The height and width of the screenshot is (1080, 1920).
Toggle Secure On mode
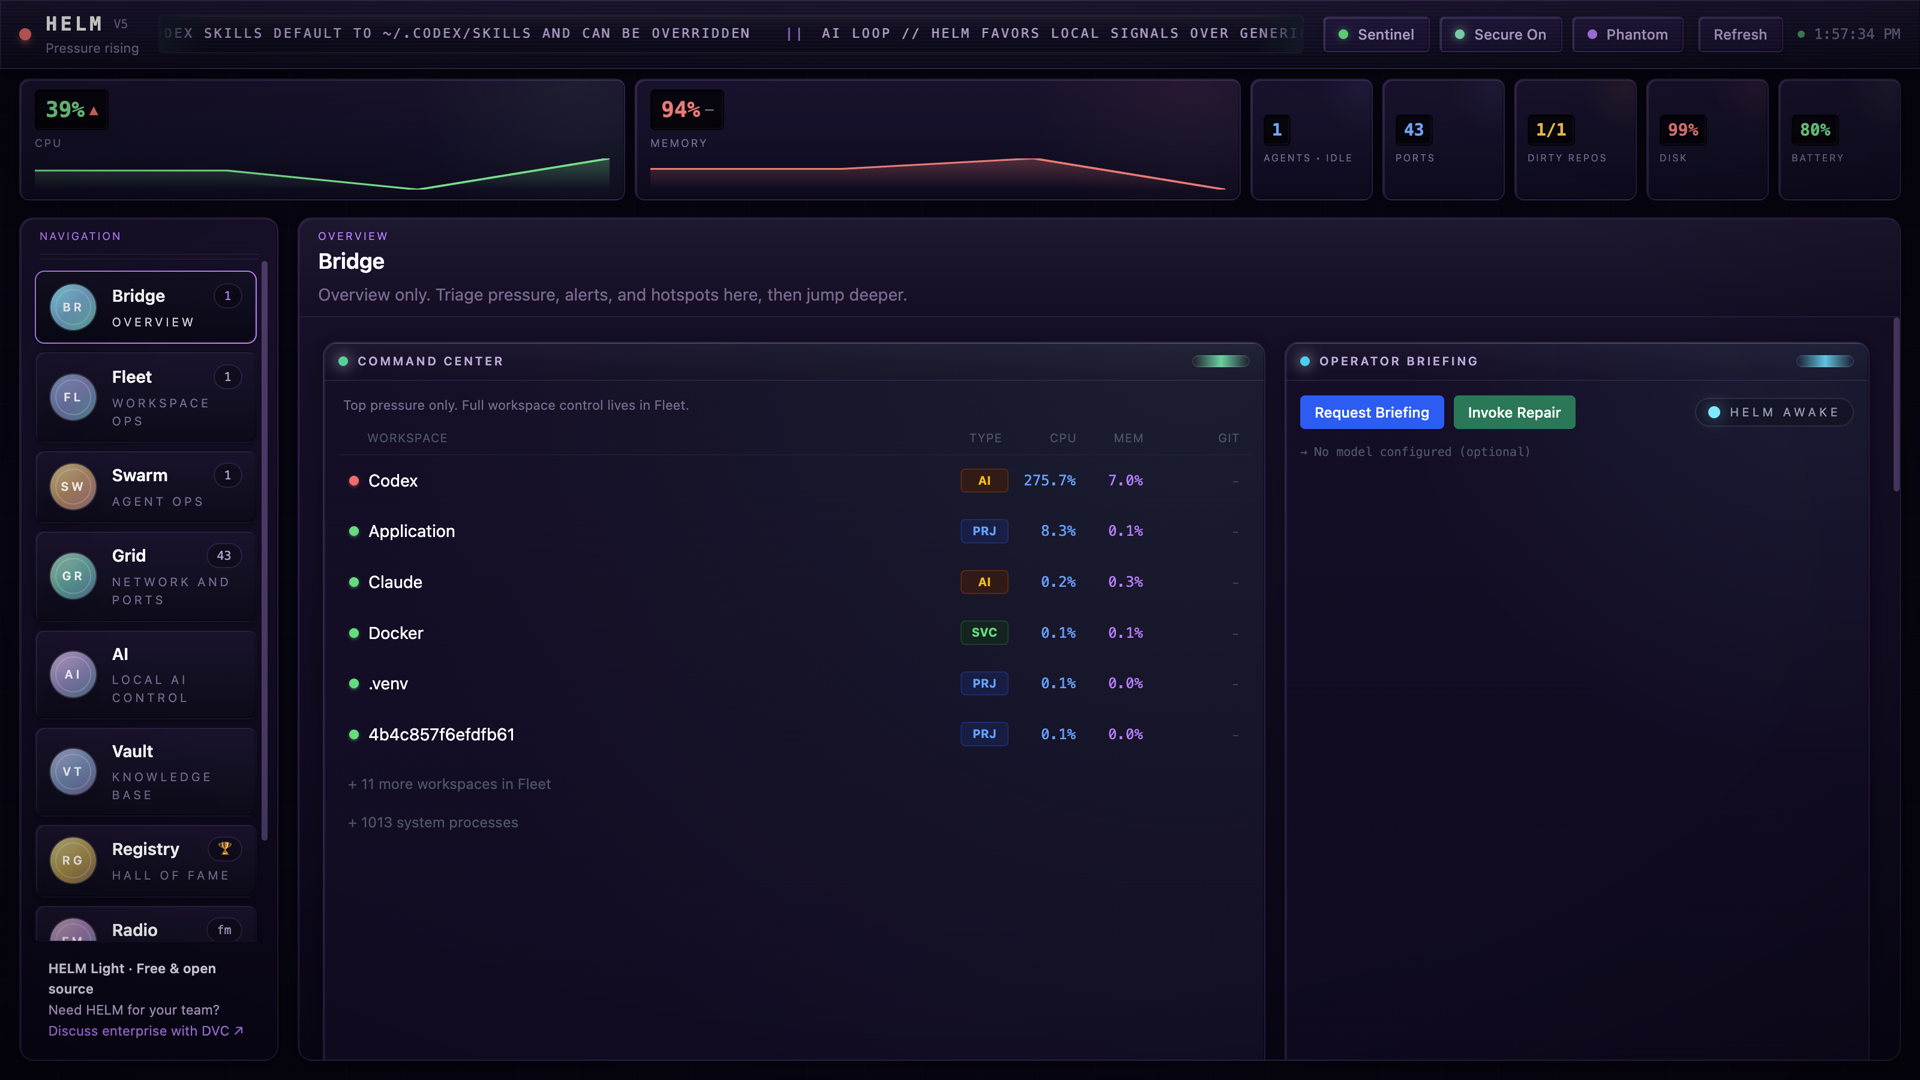[1500, 34]
